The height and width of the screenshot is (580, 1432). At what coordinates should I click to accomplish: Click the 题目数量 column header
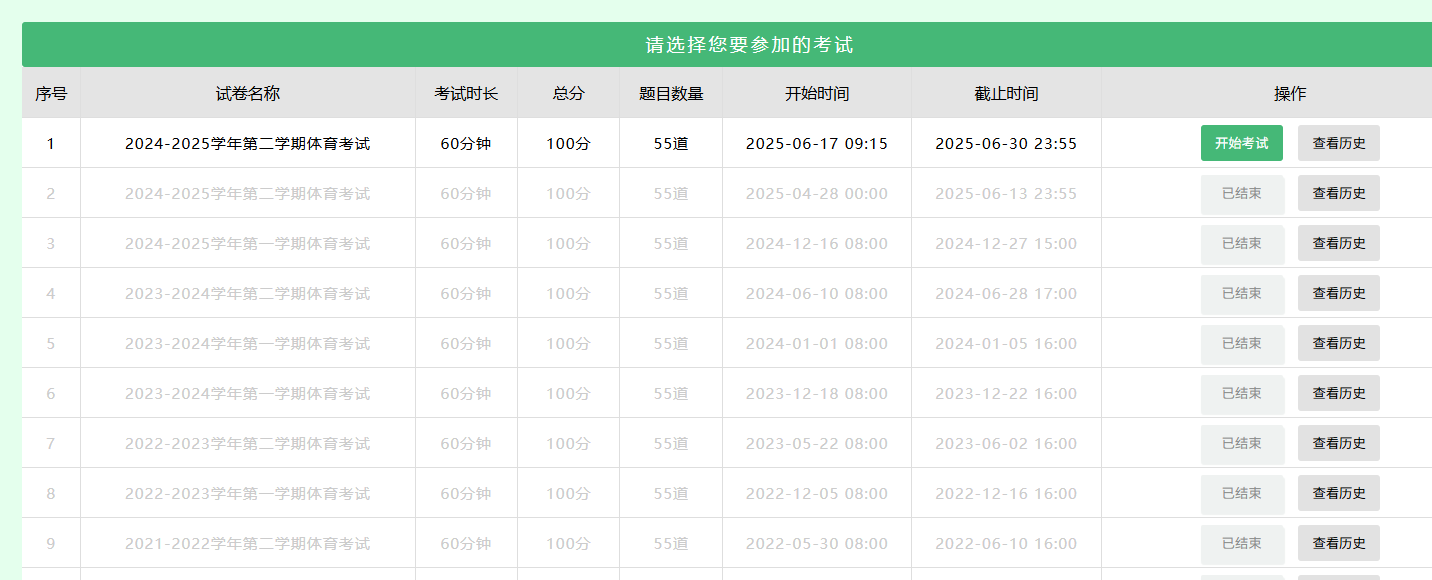671,93
